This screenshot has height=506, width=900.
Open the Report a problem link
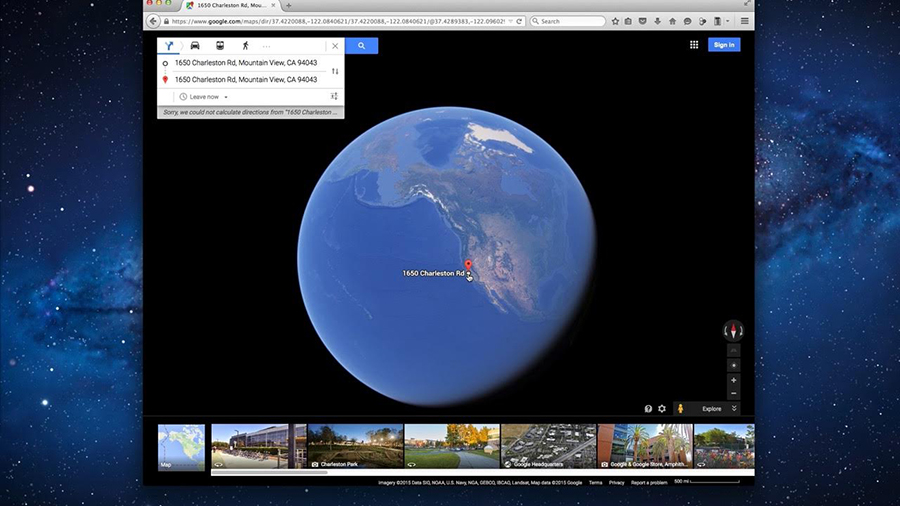pyautogui.click(x=649, y=482)
